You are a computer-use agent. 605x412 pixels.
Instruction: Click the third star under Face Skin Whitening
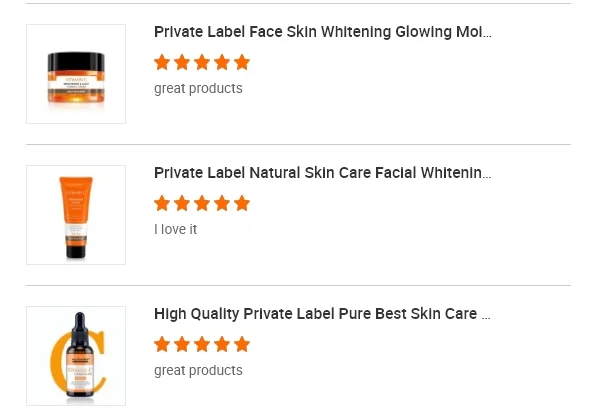[202, 63]
